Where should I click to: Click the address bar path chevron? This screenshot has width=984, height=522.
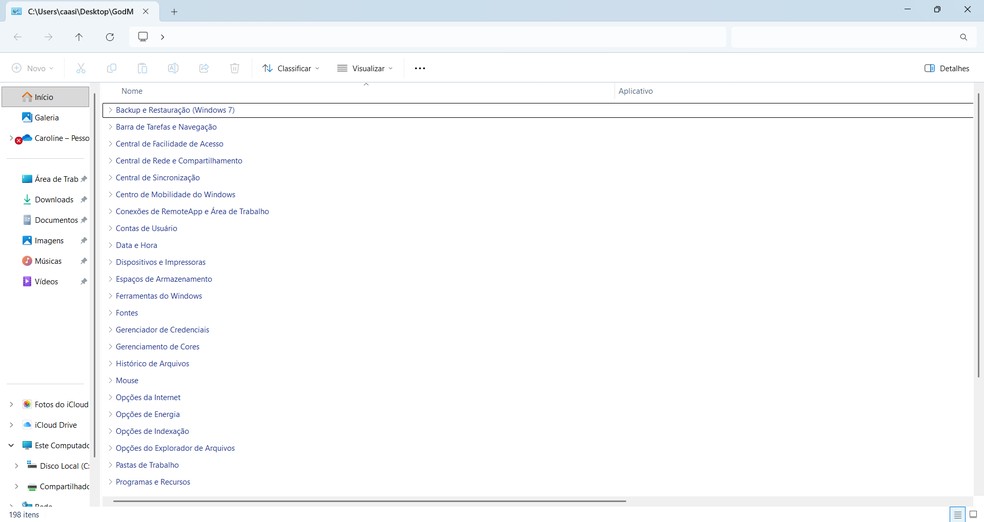(163, 37)
